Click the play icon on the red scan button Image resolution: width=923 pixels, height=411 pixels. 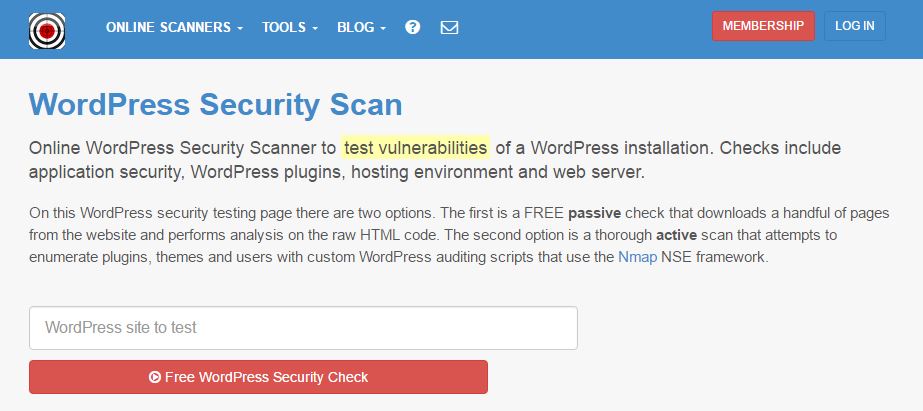155,377
